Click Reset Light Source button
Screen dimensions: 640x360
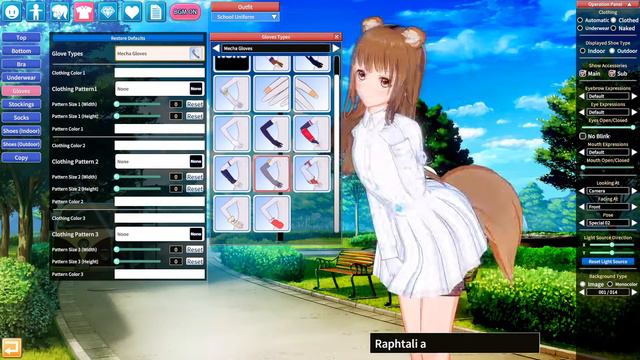click(x=608, y=262)
